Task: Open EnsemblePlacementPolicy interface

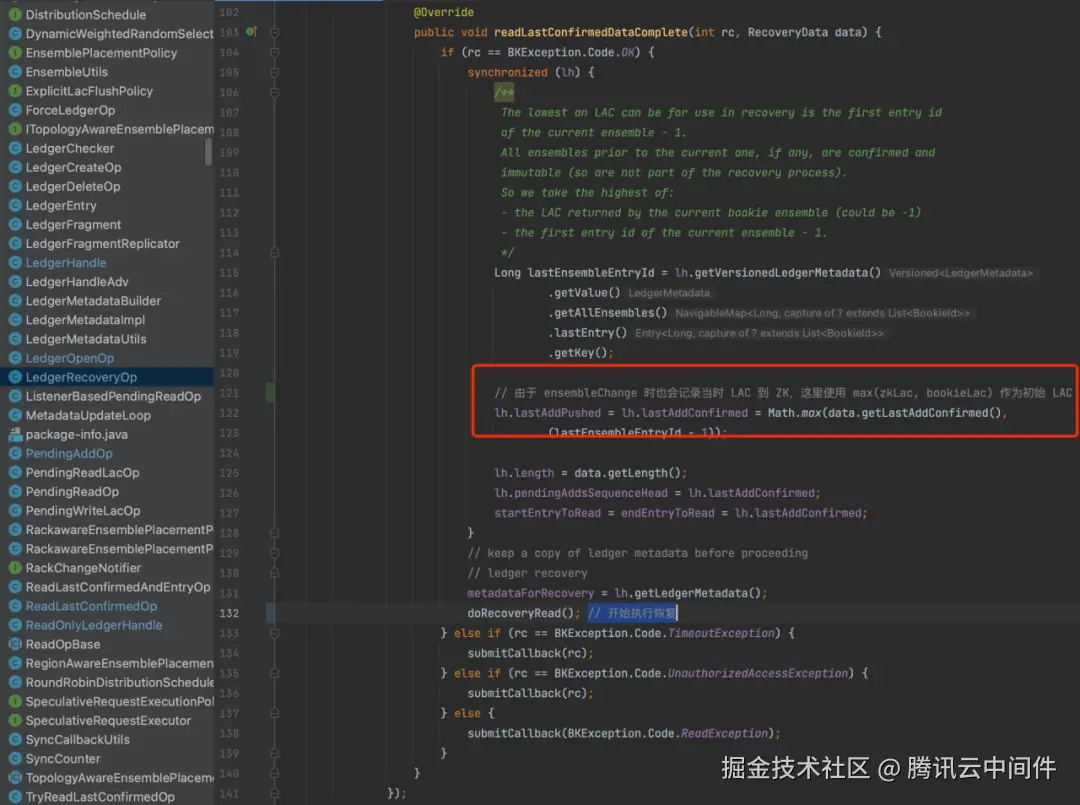Action: [x=101, y=53]
